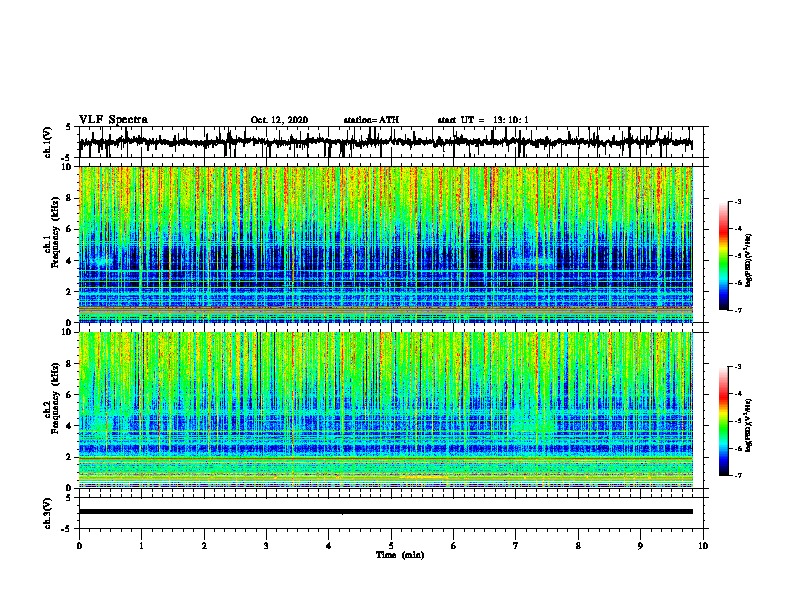Viewport: 792px width, 612px height.
Task: Click the ch.3 flat voltage trace bar
Action: (x=385, y=512)
